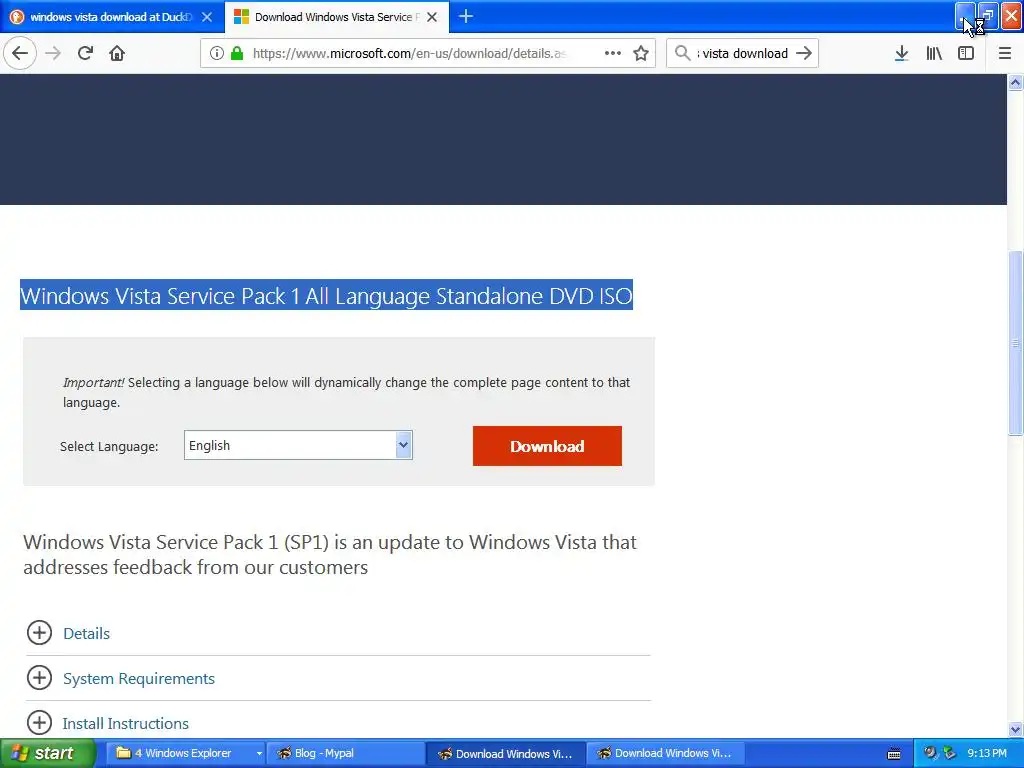Click the Important language notice text

point(346,392)
